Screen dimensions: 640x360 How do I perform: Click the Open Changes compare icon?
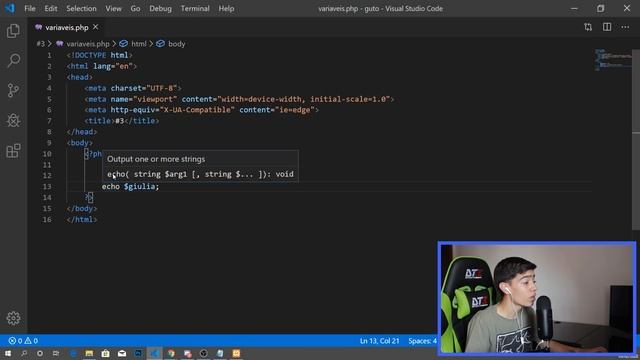[x=588, y=27]
